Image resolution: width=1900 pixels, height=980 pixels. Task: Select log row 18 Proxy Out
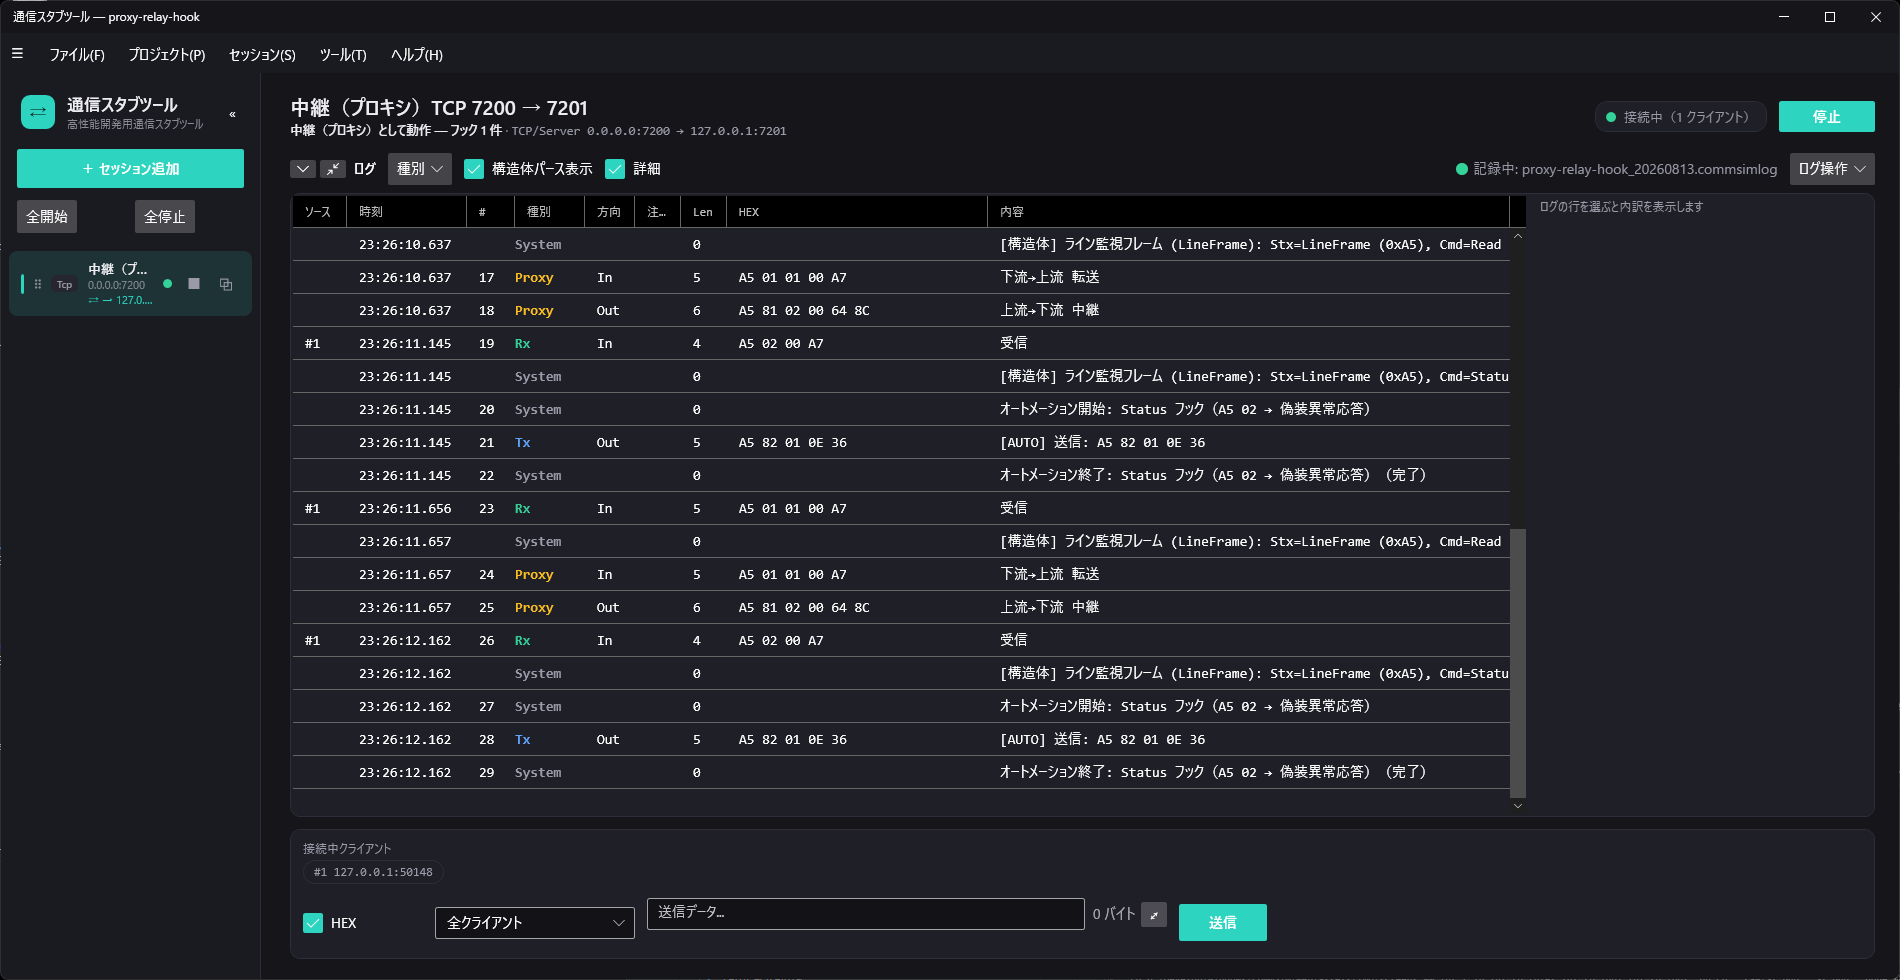click(901, 310)
